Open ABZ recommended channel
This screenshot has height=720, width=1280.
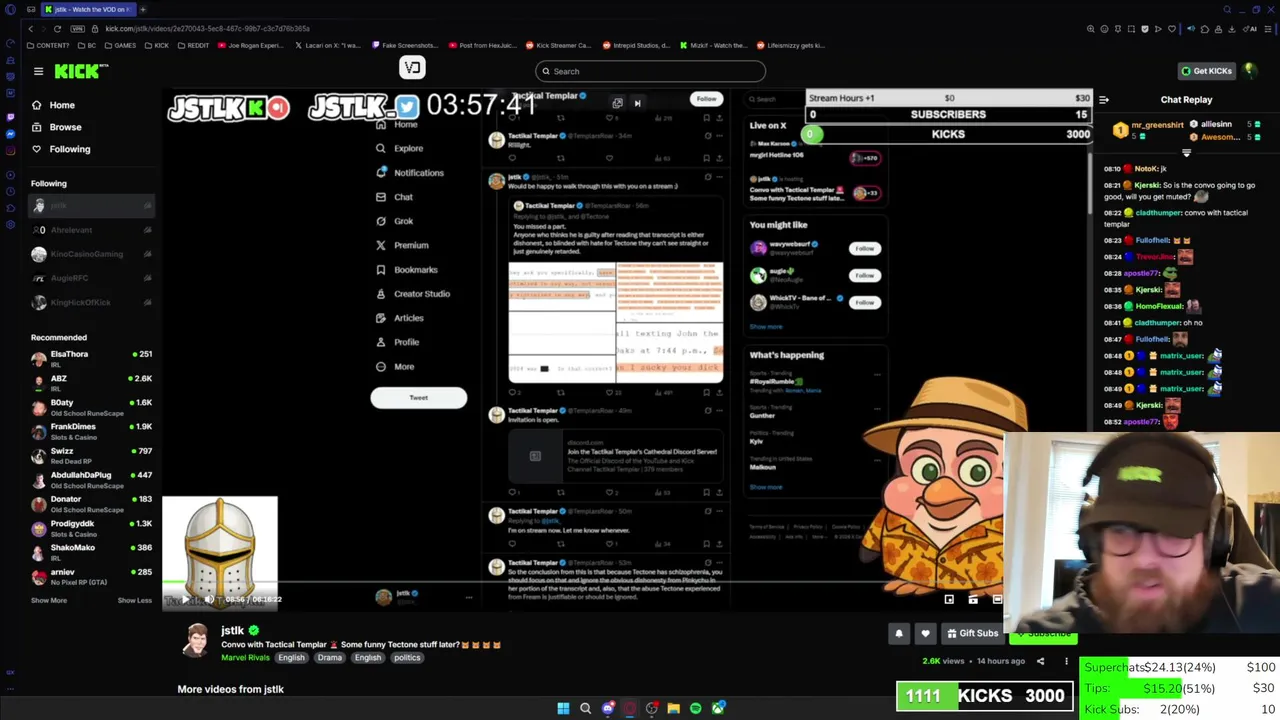(x=92, y=383)
